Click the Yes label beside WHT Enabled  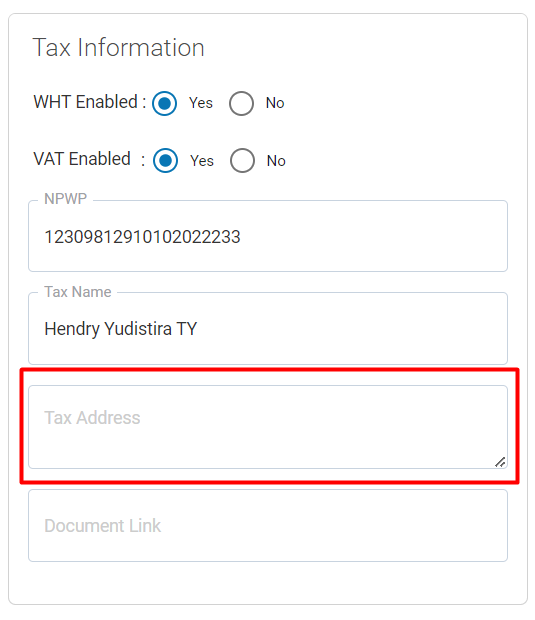point(201,103)
